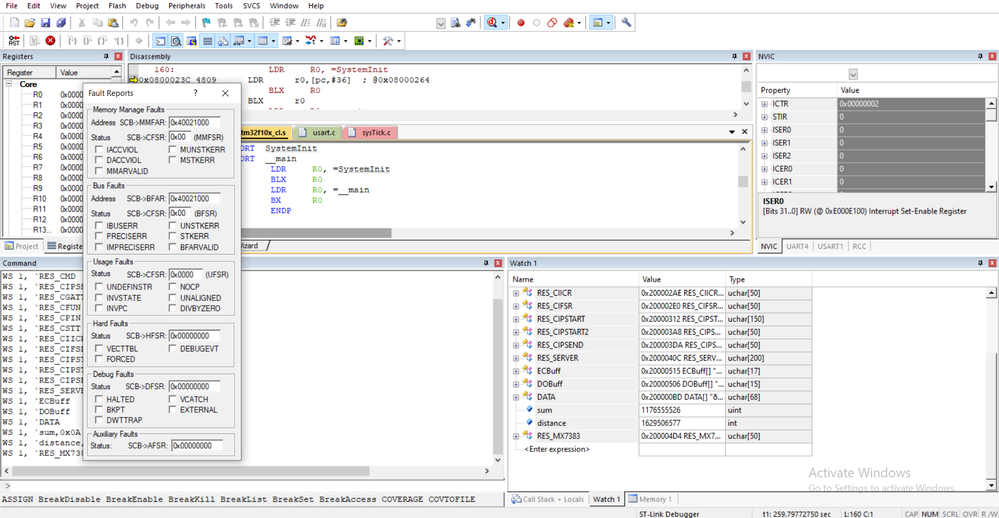Expand the ISER0 property in NVIC
Viewport: 999px width, 518px height.
pyautogui.click(x=765, y=129)
